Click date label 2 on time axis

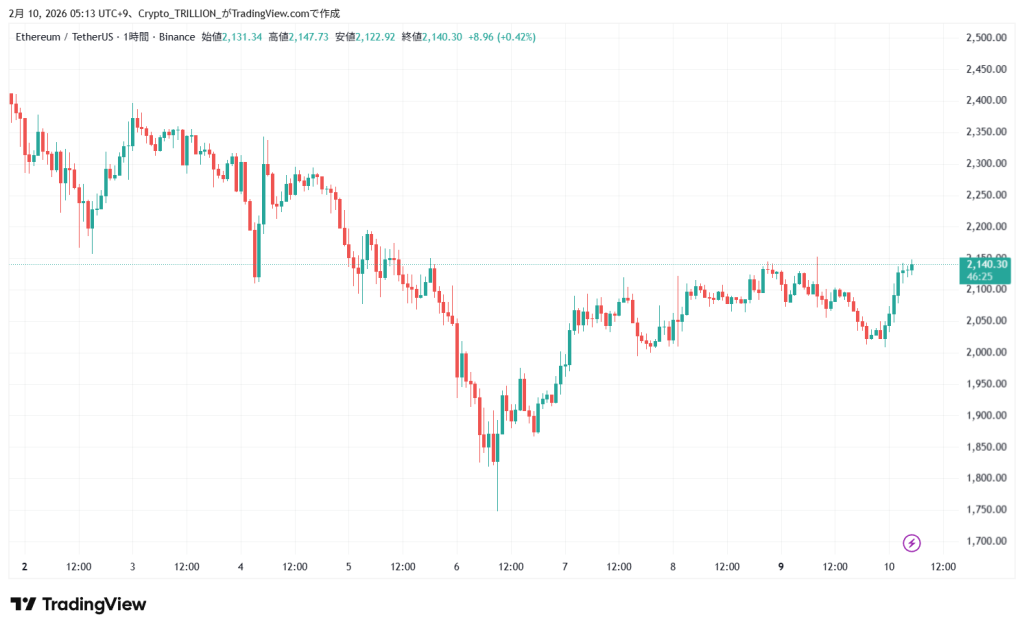pos(25,567)
